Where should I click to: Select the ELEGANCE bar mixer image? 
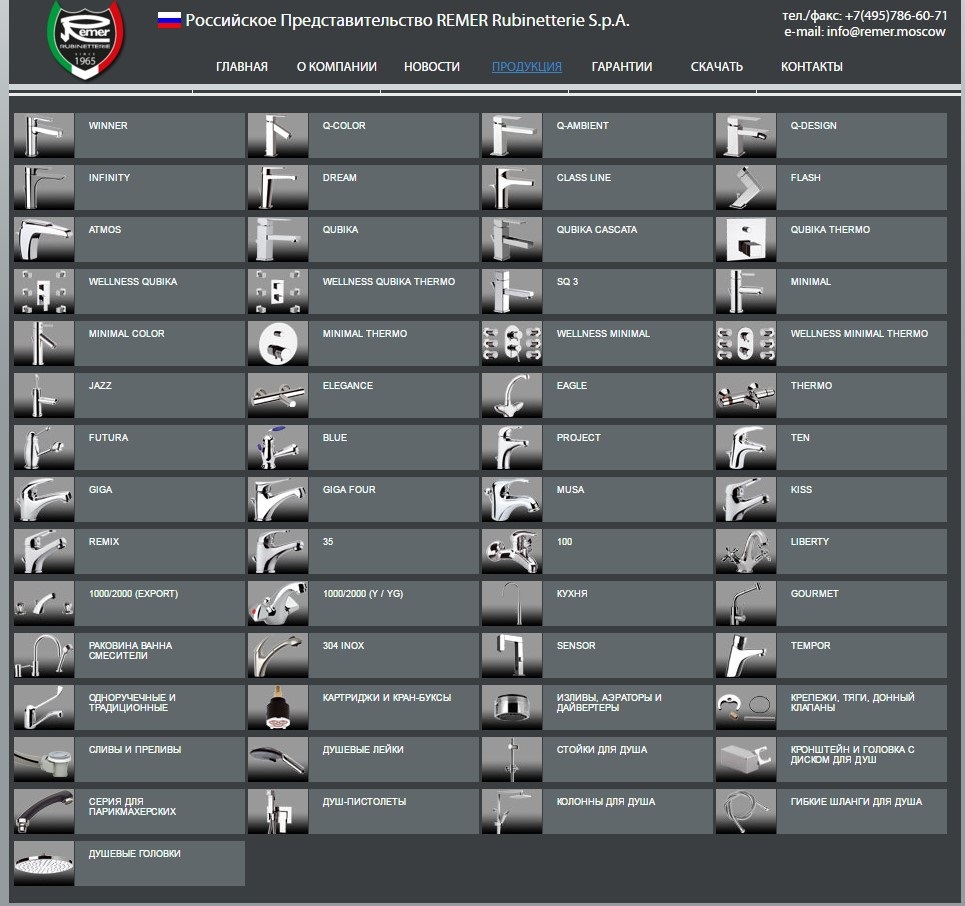(x=278, y=395)
